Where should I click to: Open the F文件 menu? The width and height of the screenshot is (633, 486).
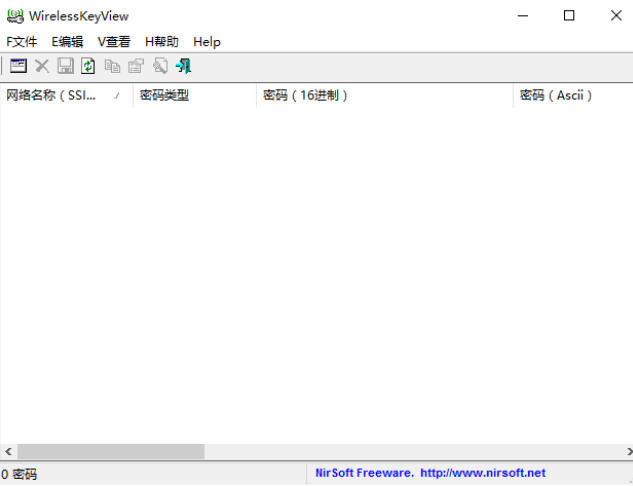(21, 42)
